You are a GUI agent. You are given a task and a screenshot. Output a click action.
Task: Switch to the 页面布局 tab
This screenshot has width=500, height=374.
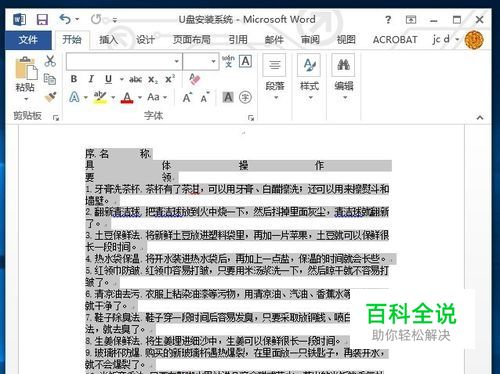pos(192,40)
